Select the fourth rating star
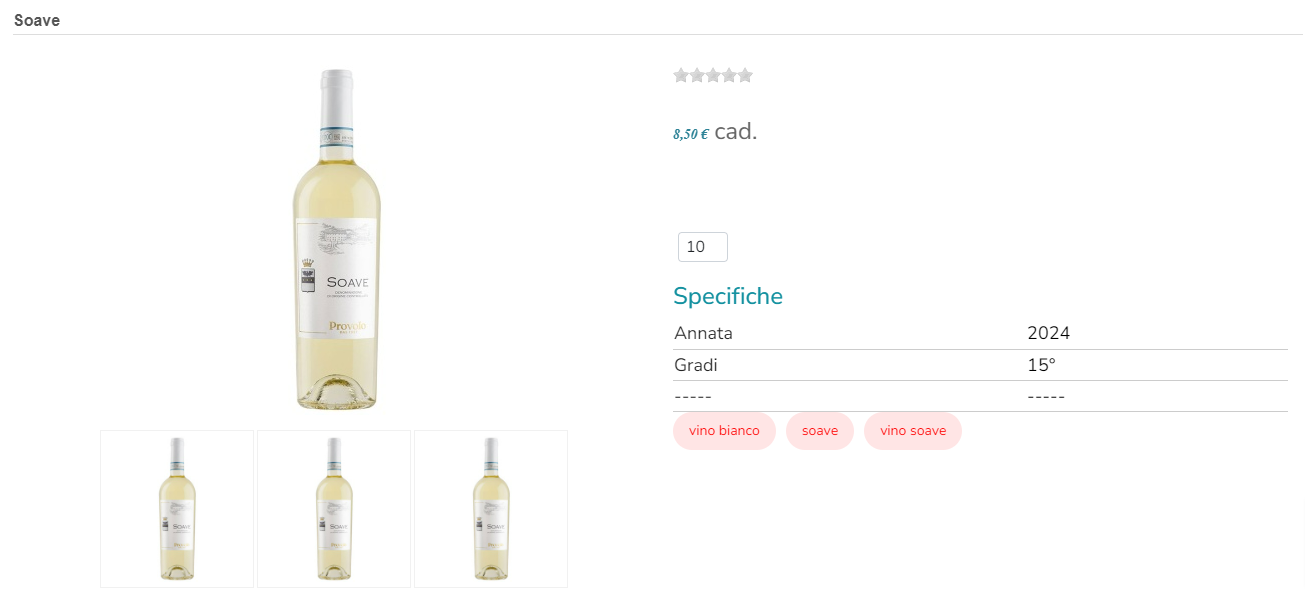 [x=729, y=75]
